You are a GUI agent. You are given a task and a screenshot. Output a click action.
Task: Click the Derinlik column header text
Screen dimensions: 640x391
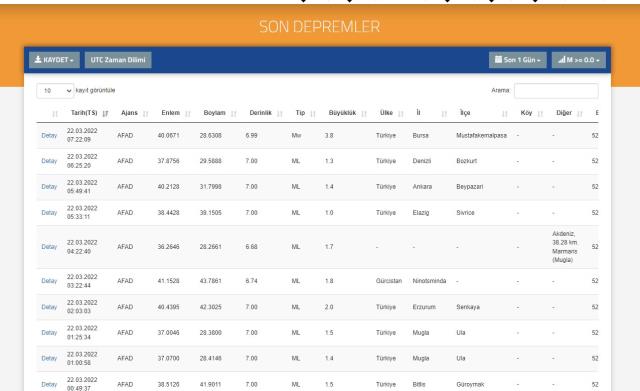click(x=260, y=113)
